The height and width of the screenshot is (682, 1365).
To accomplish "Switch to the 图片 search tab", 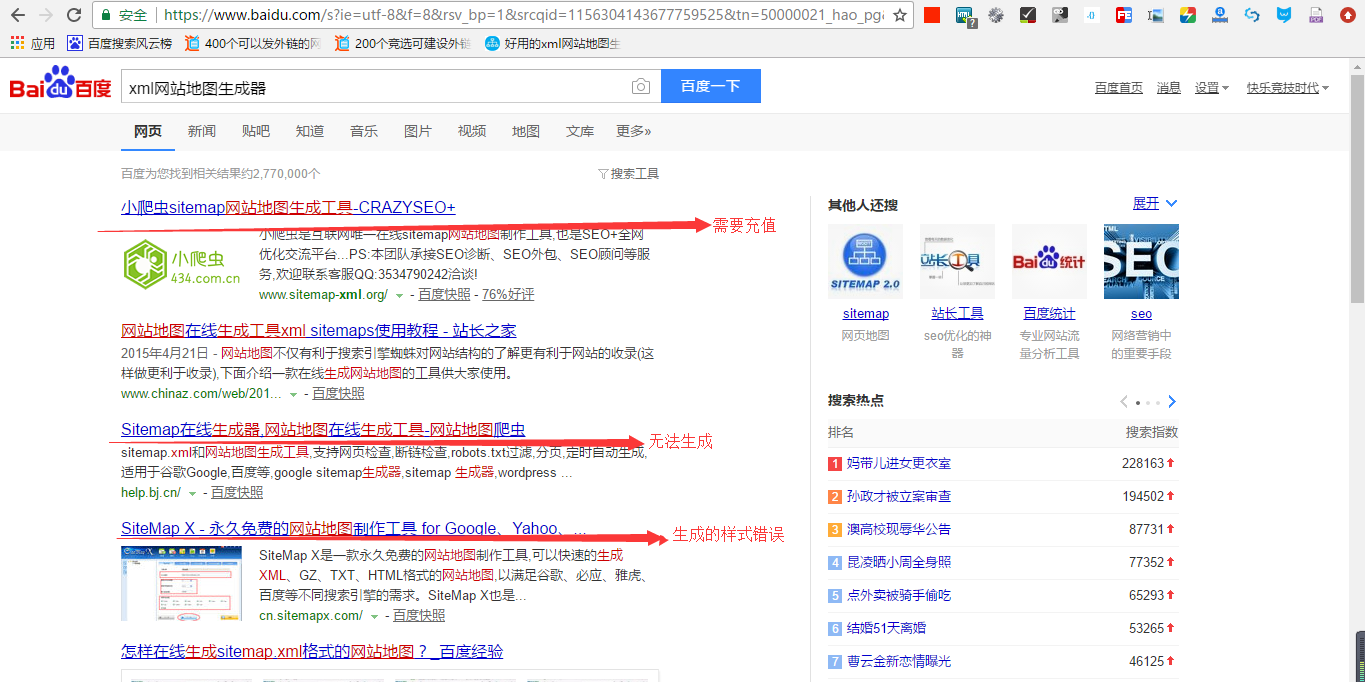I will pos(417,130).
